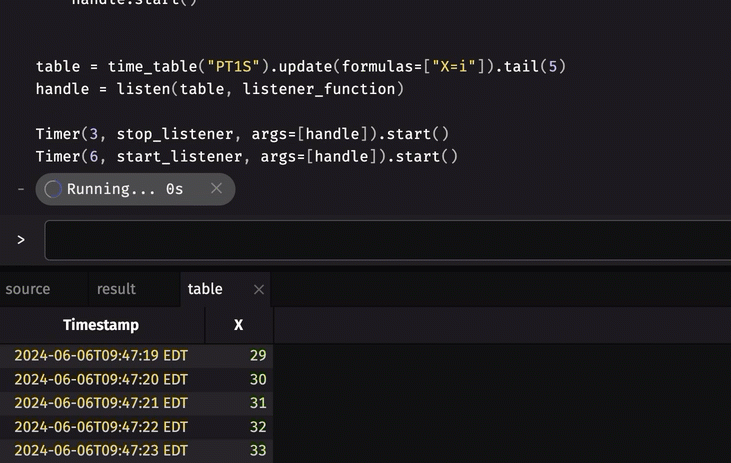
Task: Select the 09:47:21 EDT timestamp cell
Action: [101, 403]
